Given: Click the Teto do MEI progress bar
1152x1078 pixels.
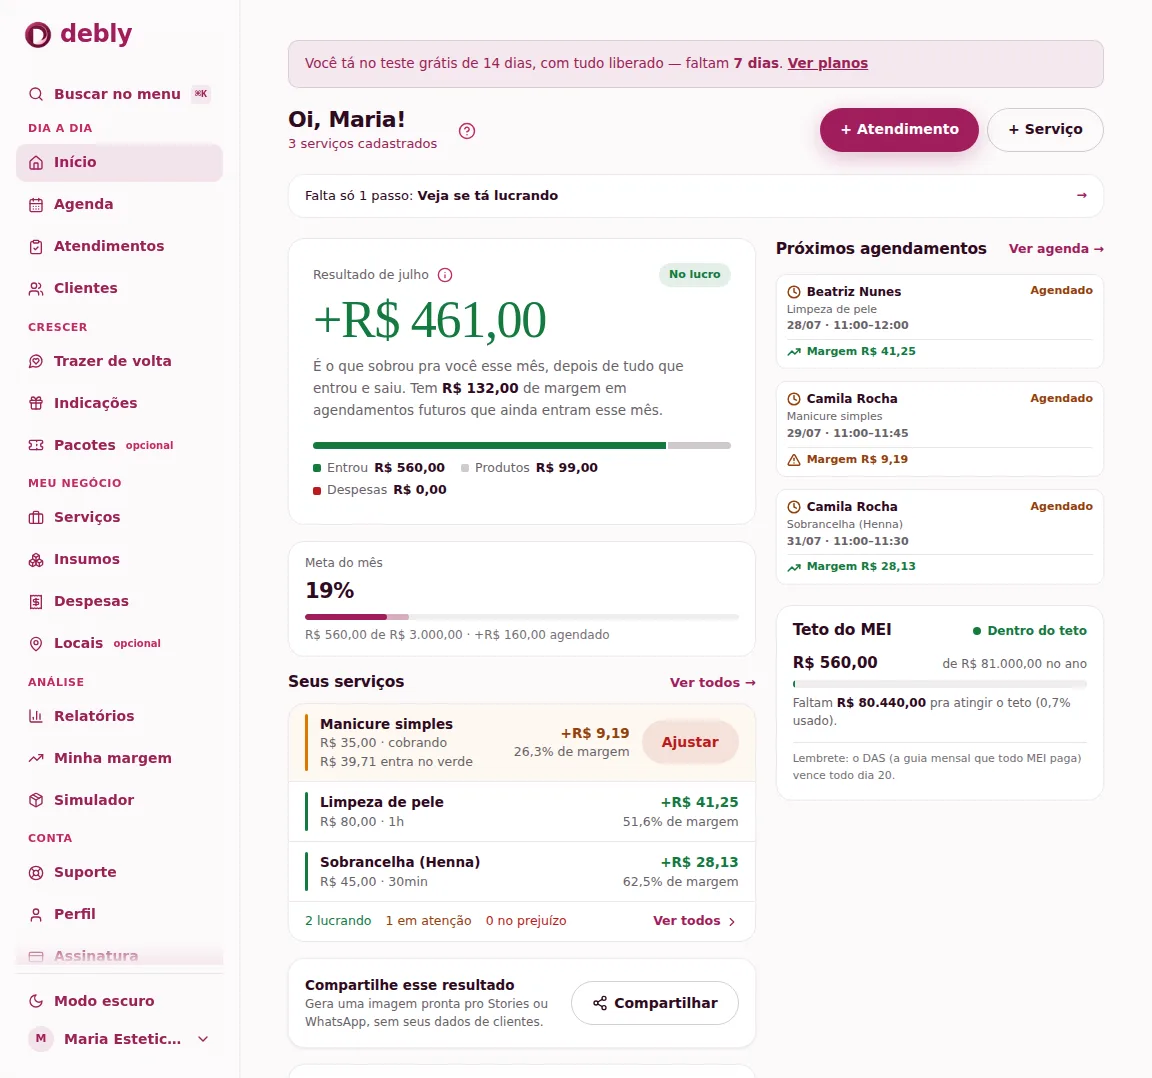Looking at the screenshot, I should point(940,684).
